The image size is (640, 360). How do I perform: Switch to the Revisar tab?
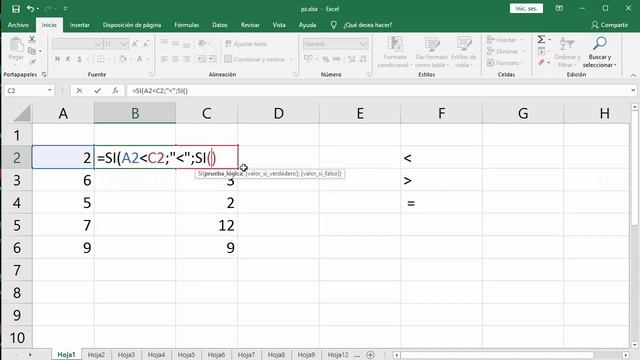(x=250, y=25)
